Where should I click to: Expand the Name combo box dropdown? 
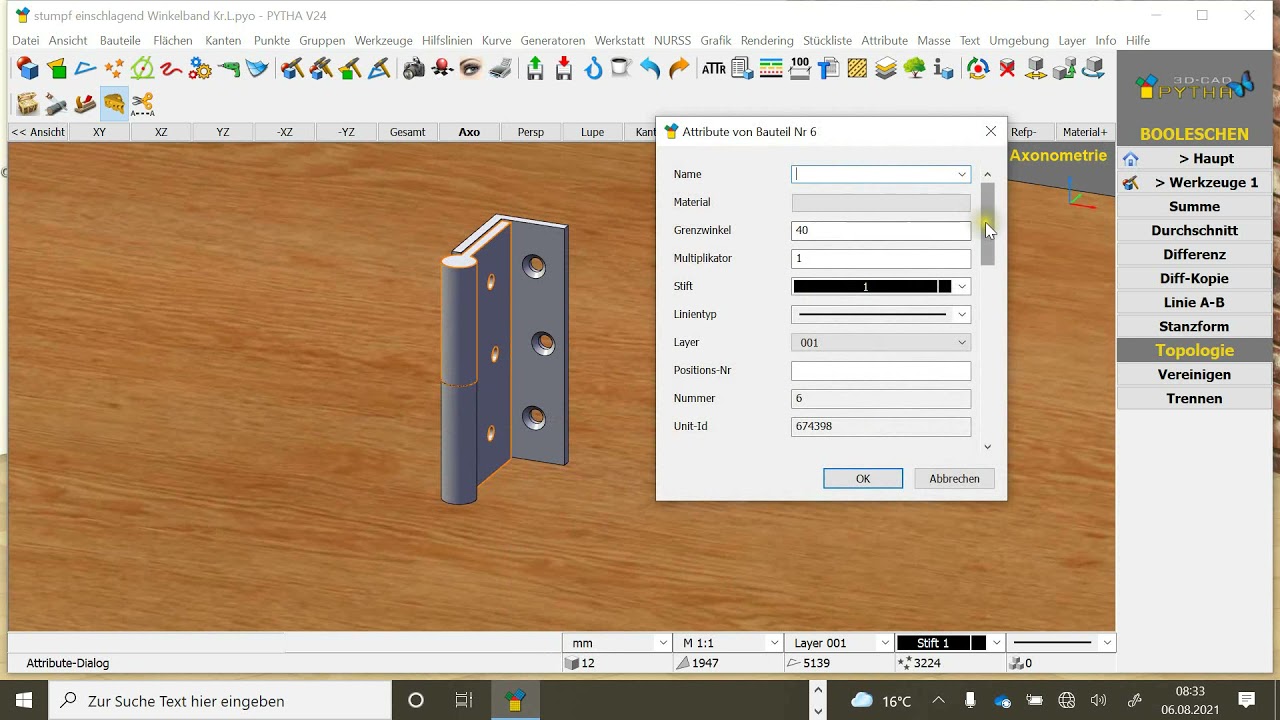pyautogui.click(x=962, y=174)
